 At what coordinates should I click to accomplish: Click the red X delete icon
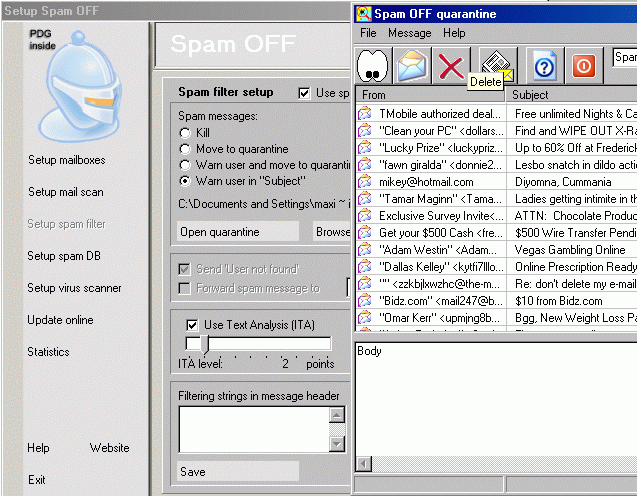[451, 67]
